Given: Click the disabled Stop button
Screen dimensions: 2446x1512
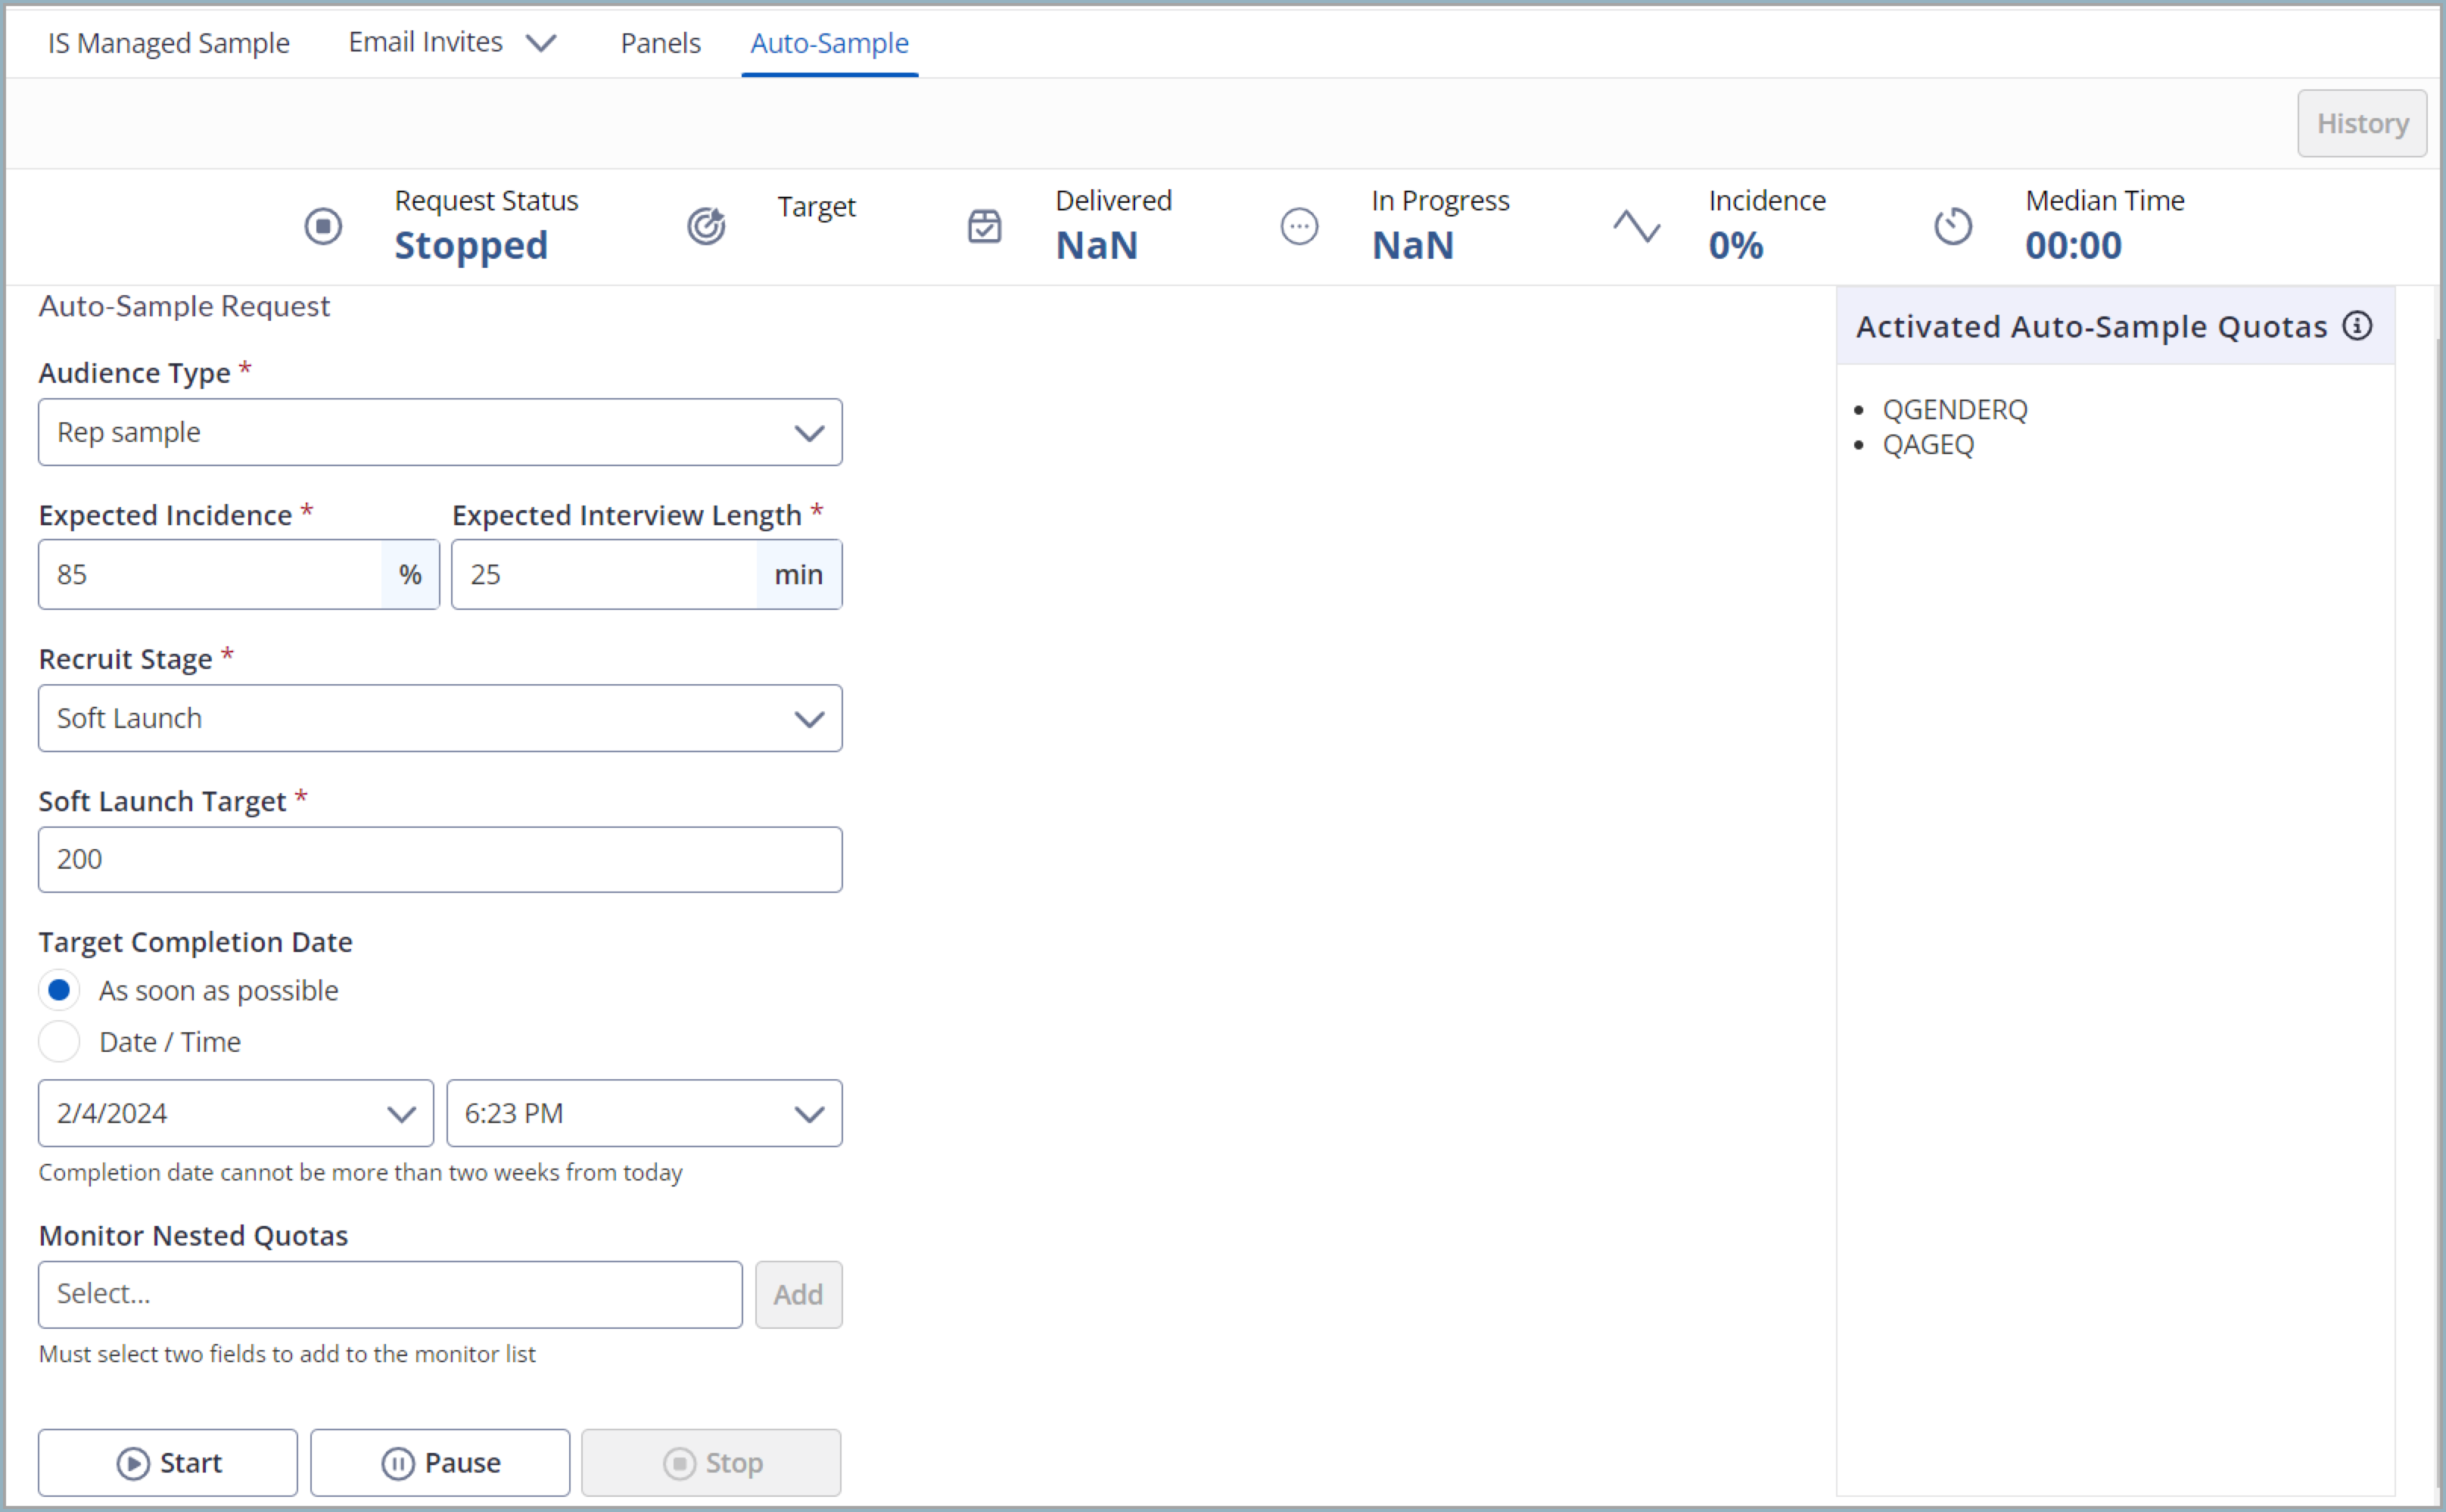Looking at the screenshot, I should point(711,1462).
